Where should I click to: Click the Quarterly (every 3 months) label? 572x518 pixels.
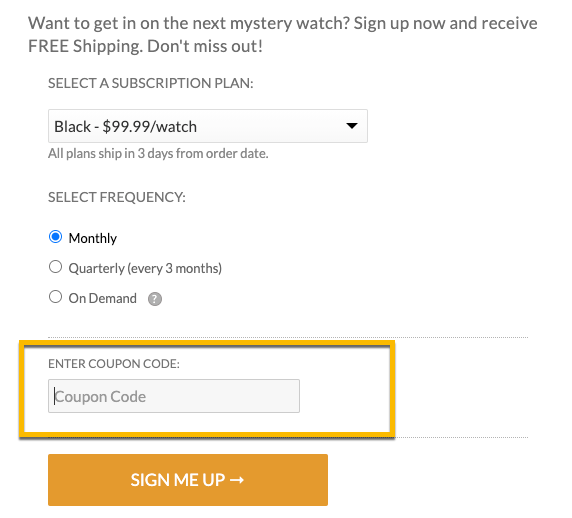point(145,268)
